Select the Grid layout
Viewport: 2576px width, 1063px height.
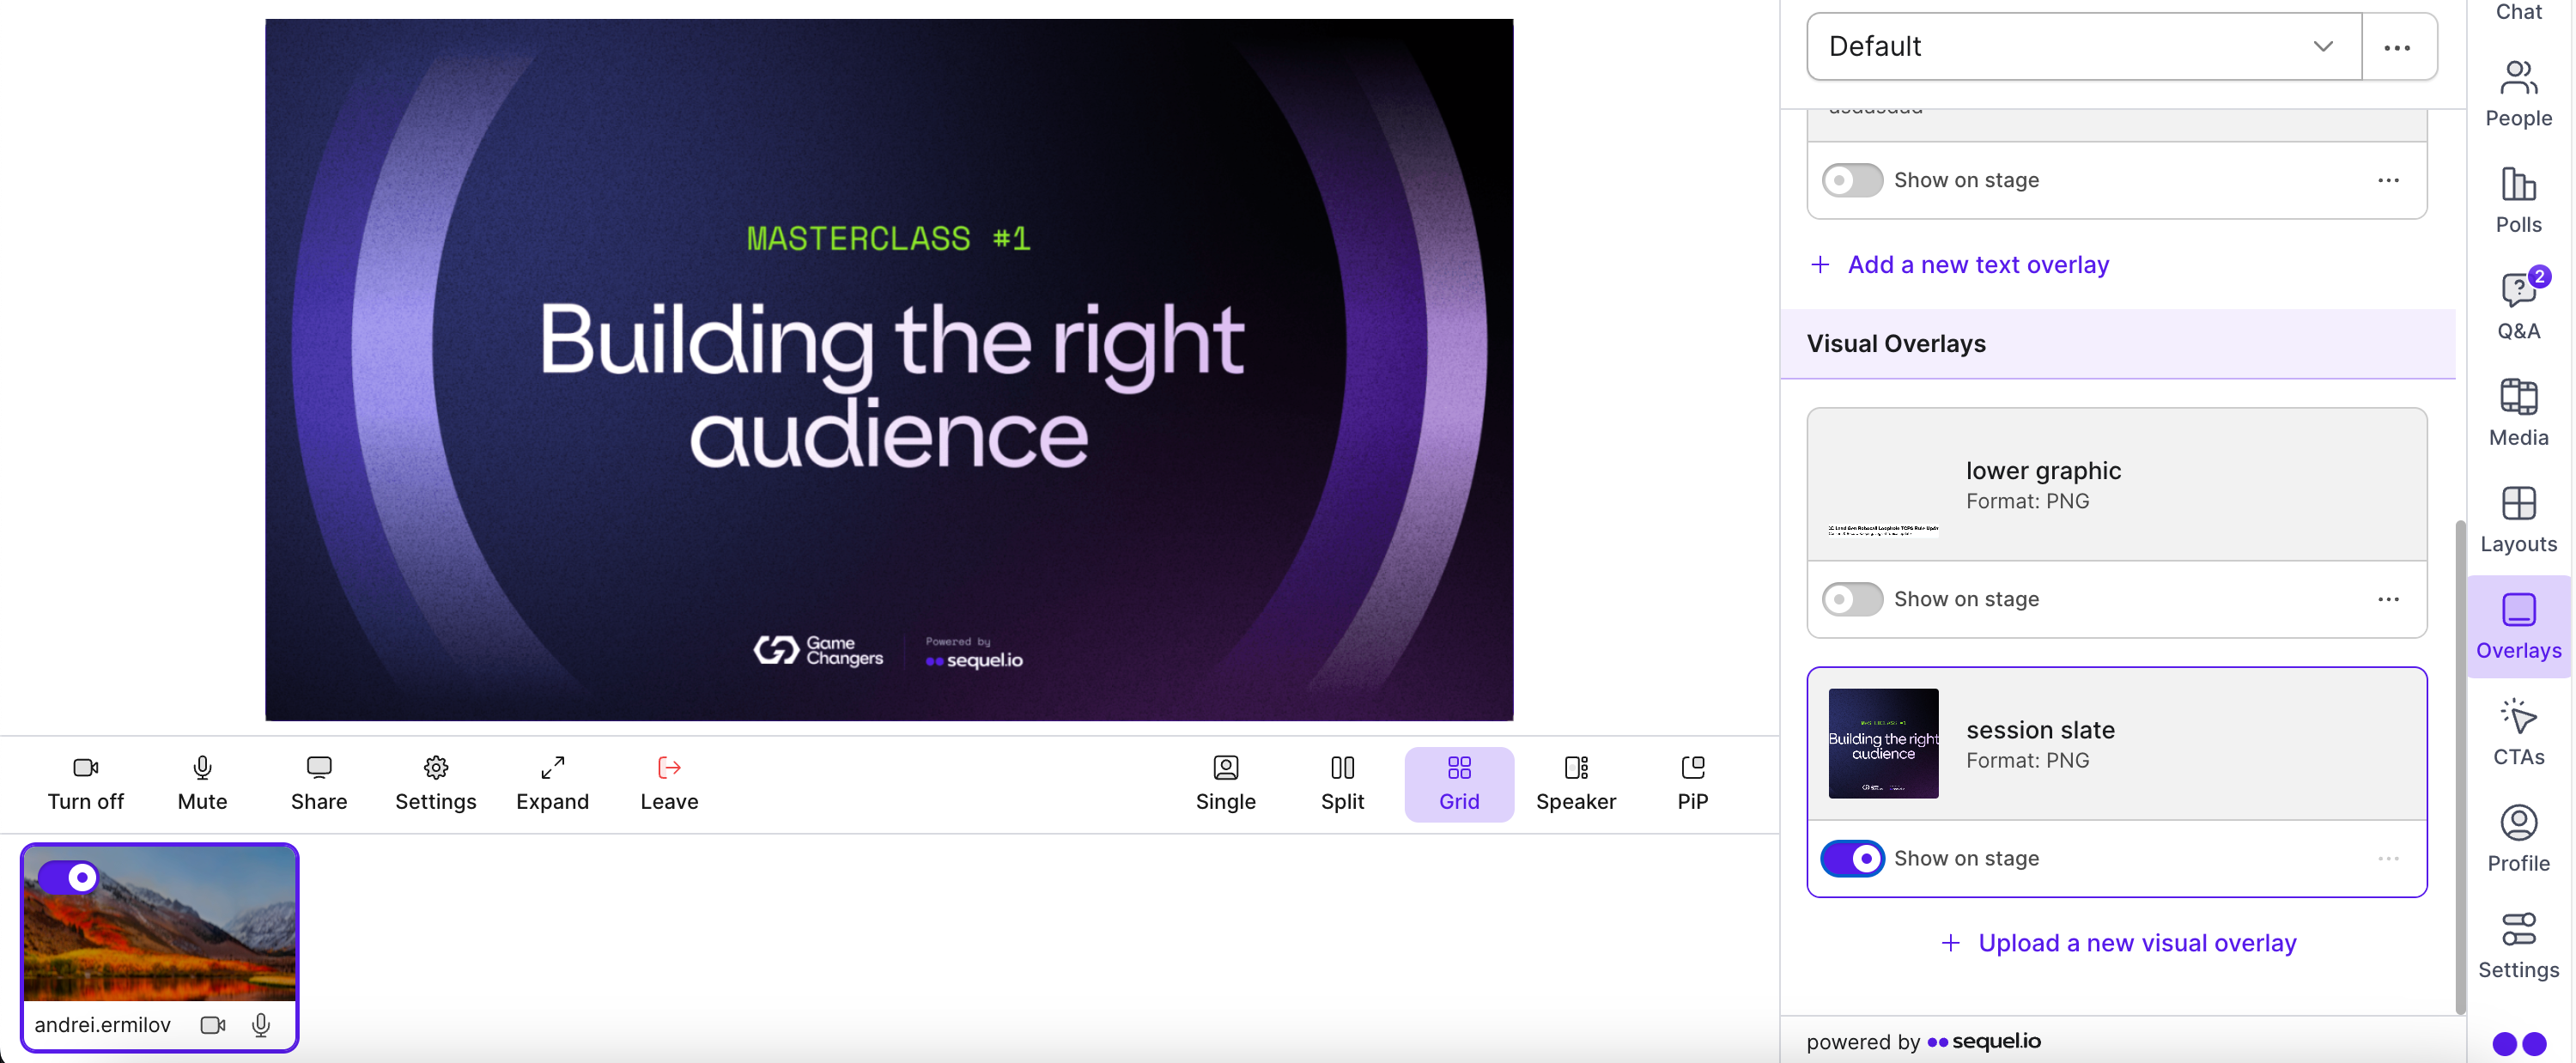tap(1459, 784)
